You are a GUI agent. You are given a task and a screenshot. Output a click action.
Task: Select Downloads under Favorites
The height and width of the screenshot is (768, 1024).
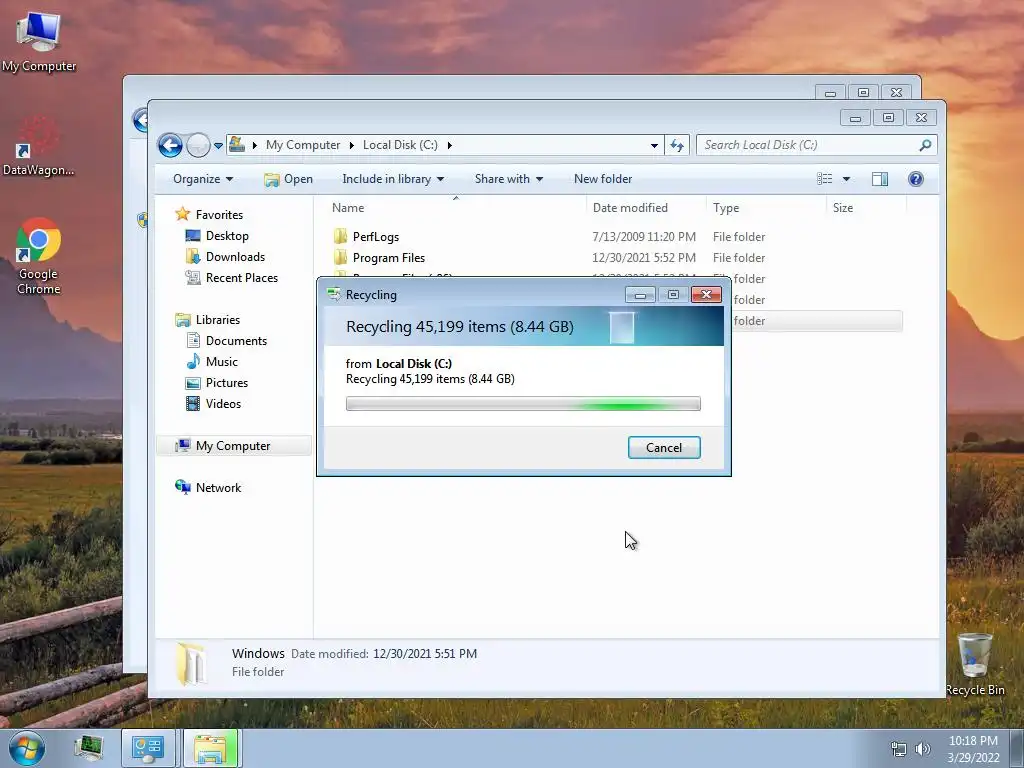235,257
